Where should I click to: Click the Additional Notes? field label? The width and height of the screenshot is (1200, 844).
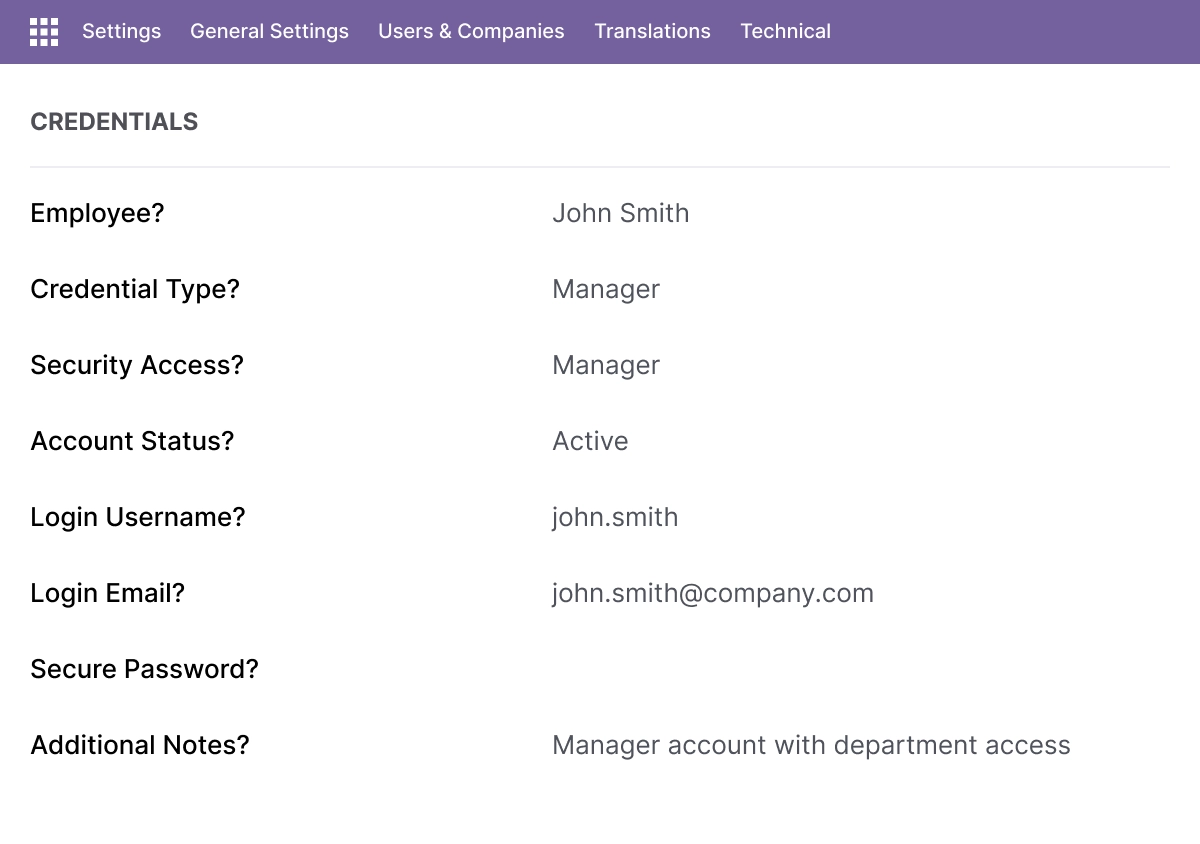pyautogui.click(x=140, y=745)
